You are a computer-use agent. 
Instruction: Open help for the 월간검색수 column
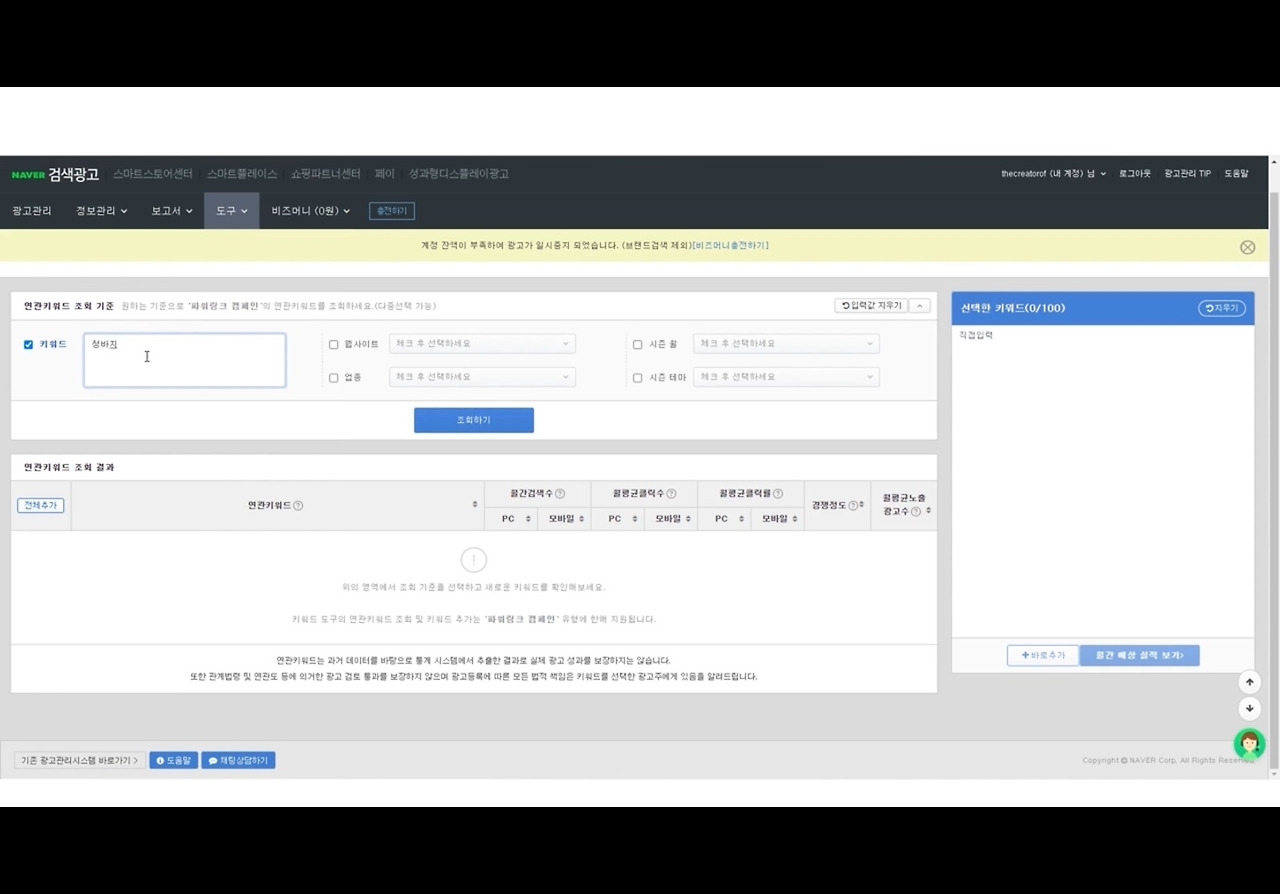click(560, 494)
